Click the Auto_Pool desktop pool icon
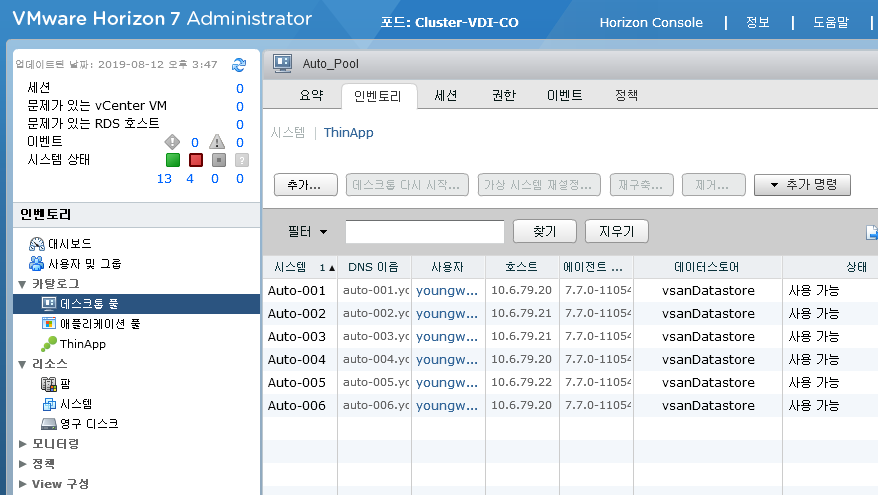The height and width of the screenshot is (495, 878). pyautogui.click(x=283, y=63)
